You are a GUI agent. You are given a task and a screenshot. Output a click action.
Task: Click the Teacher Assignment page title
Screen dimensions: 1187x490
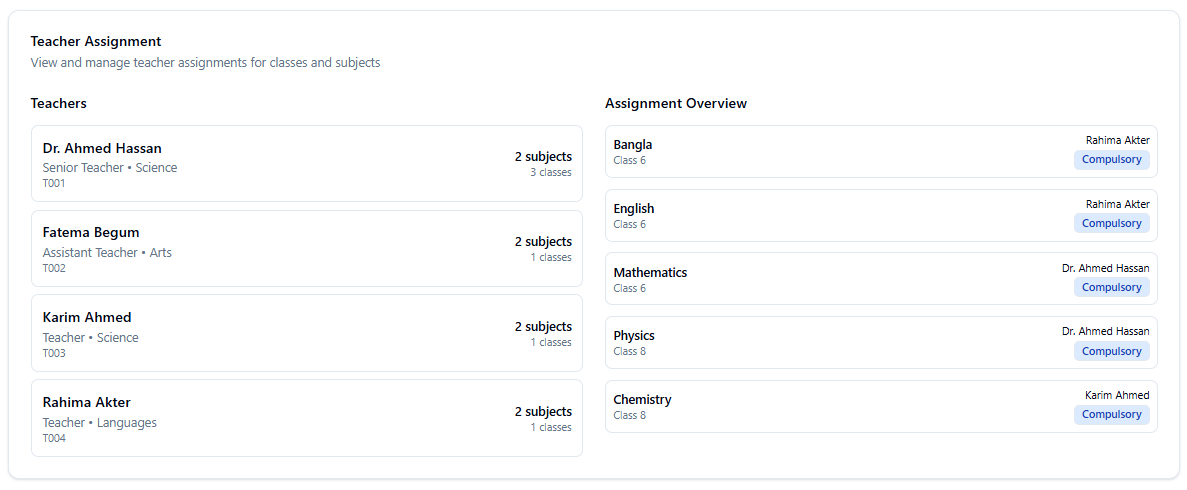(x=96, y=42)
